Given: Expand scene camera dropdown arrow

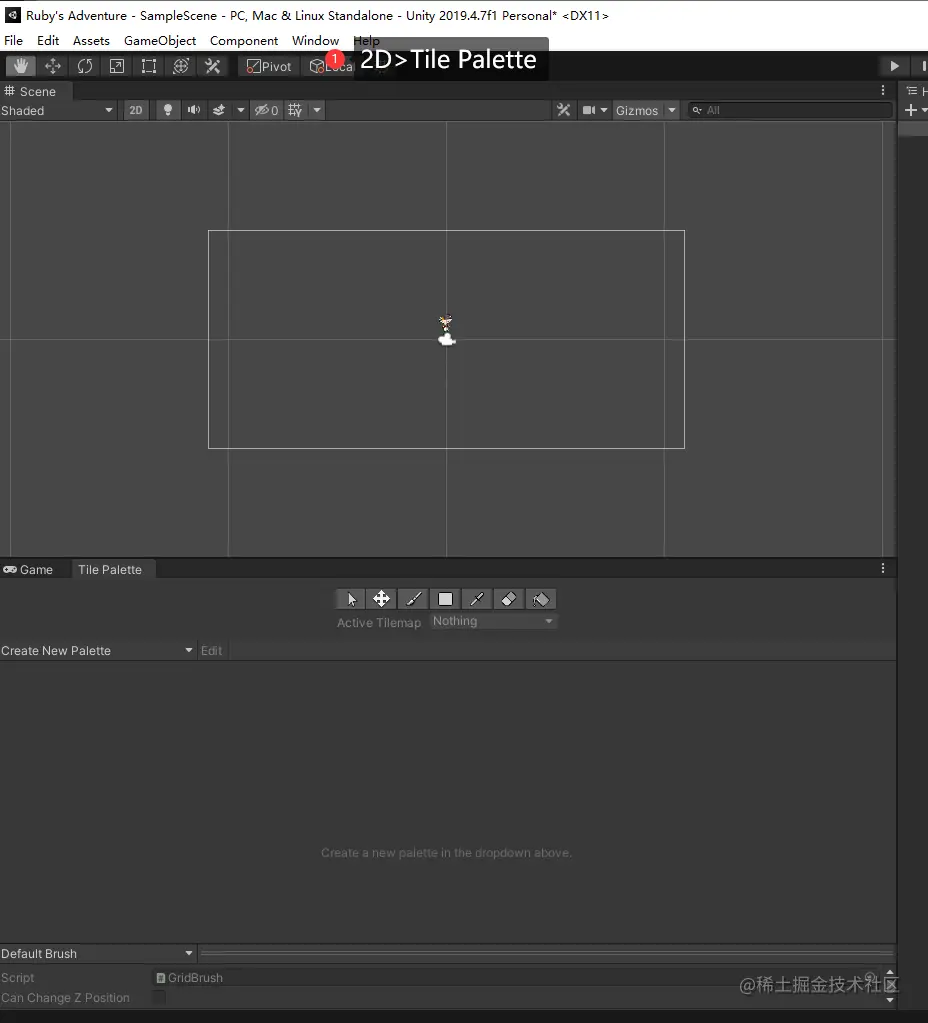Looking at the screenshot, I should [604, 110].
